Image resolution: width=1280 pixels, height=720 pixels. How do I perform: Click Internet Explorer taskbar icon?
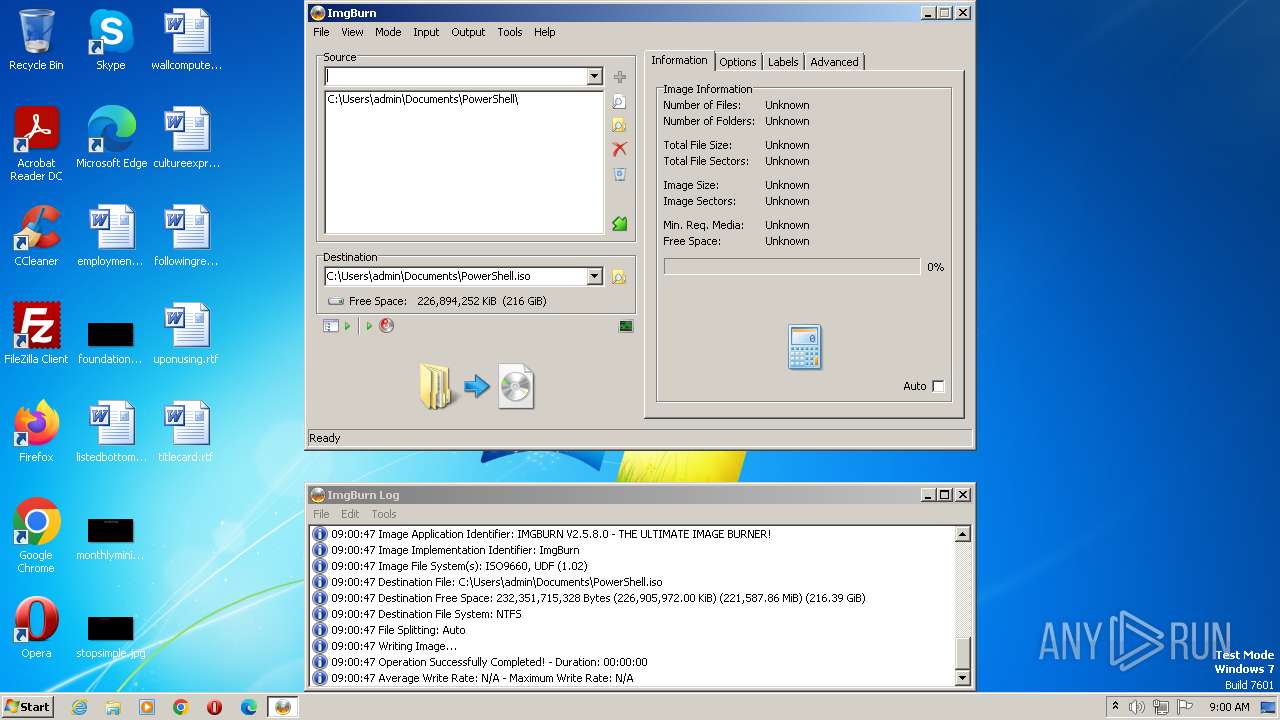tap(79, 707)
